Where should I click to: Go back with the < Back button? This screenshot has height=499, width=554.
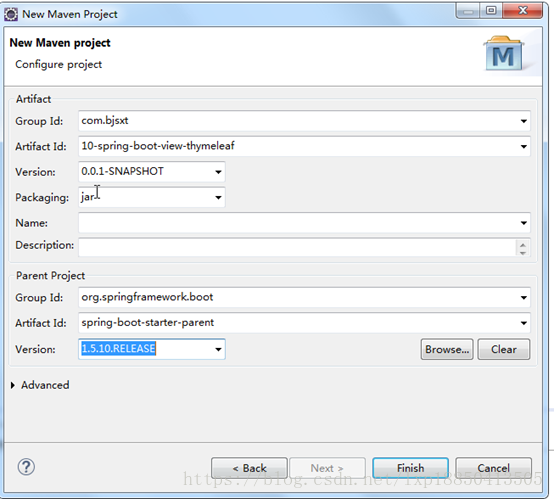tap(249, 468)
